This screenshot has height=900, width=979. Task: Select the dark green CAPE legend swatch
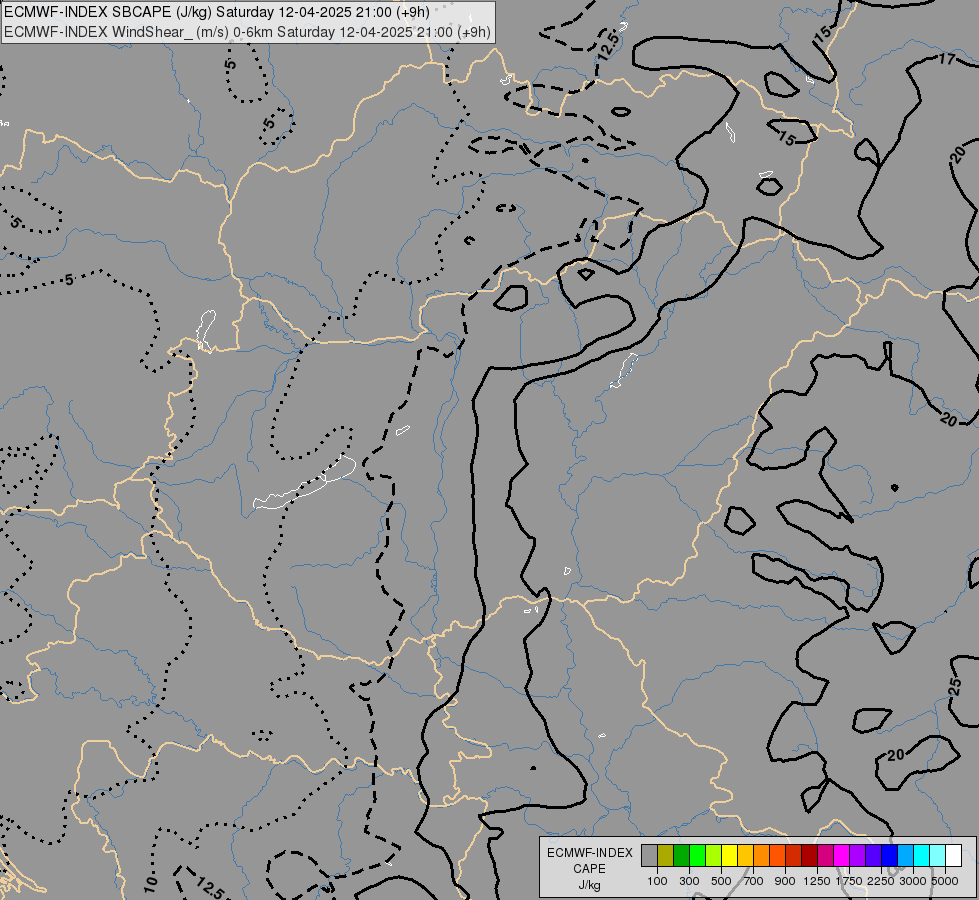point(681,856)
